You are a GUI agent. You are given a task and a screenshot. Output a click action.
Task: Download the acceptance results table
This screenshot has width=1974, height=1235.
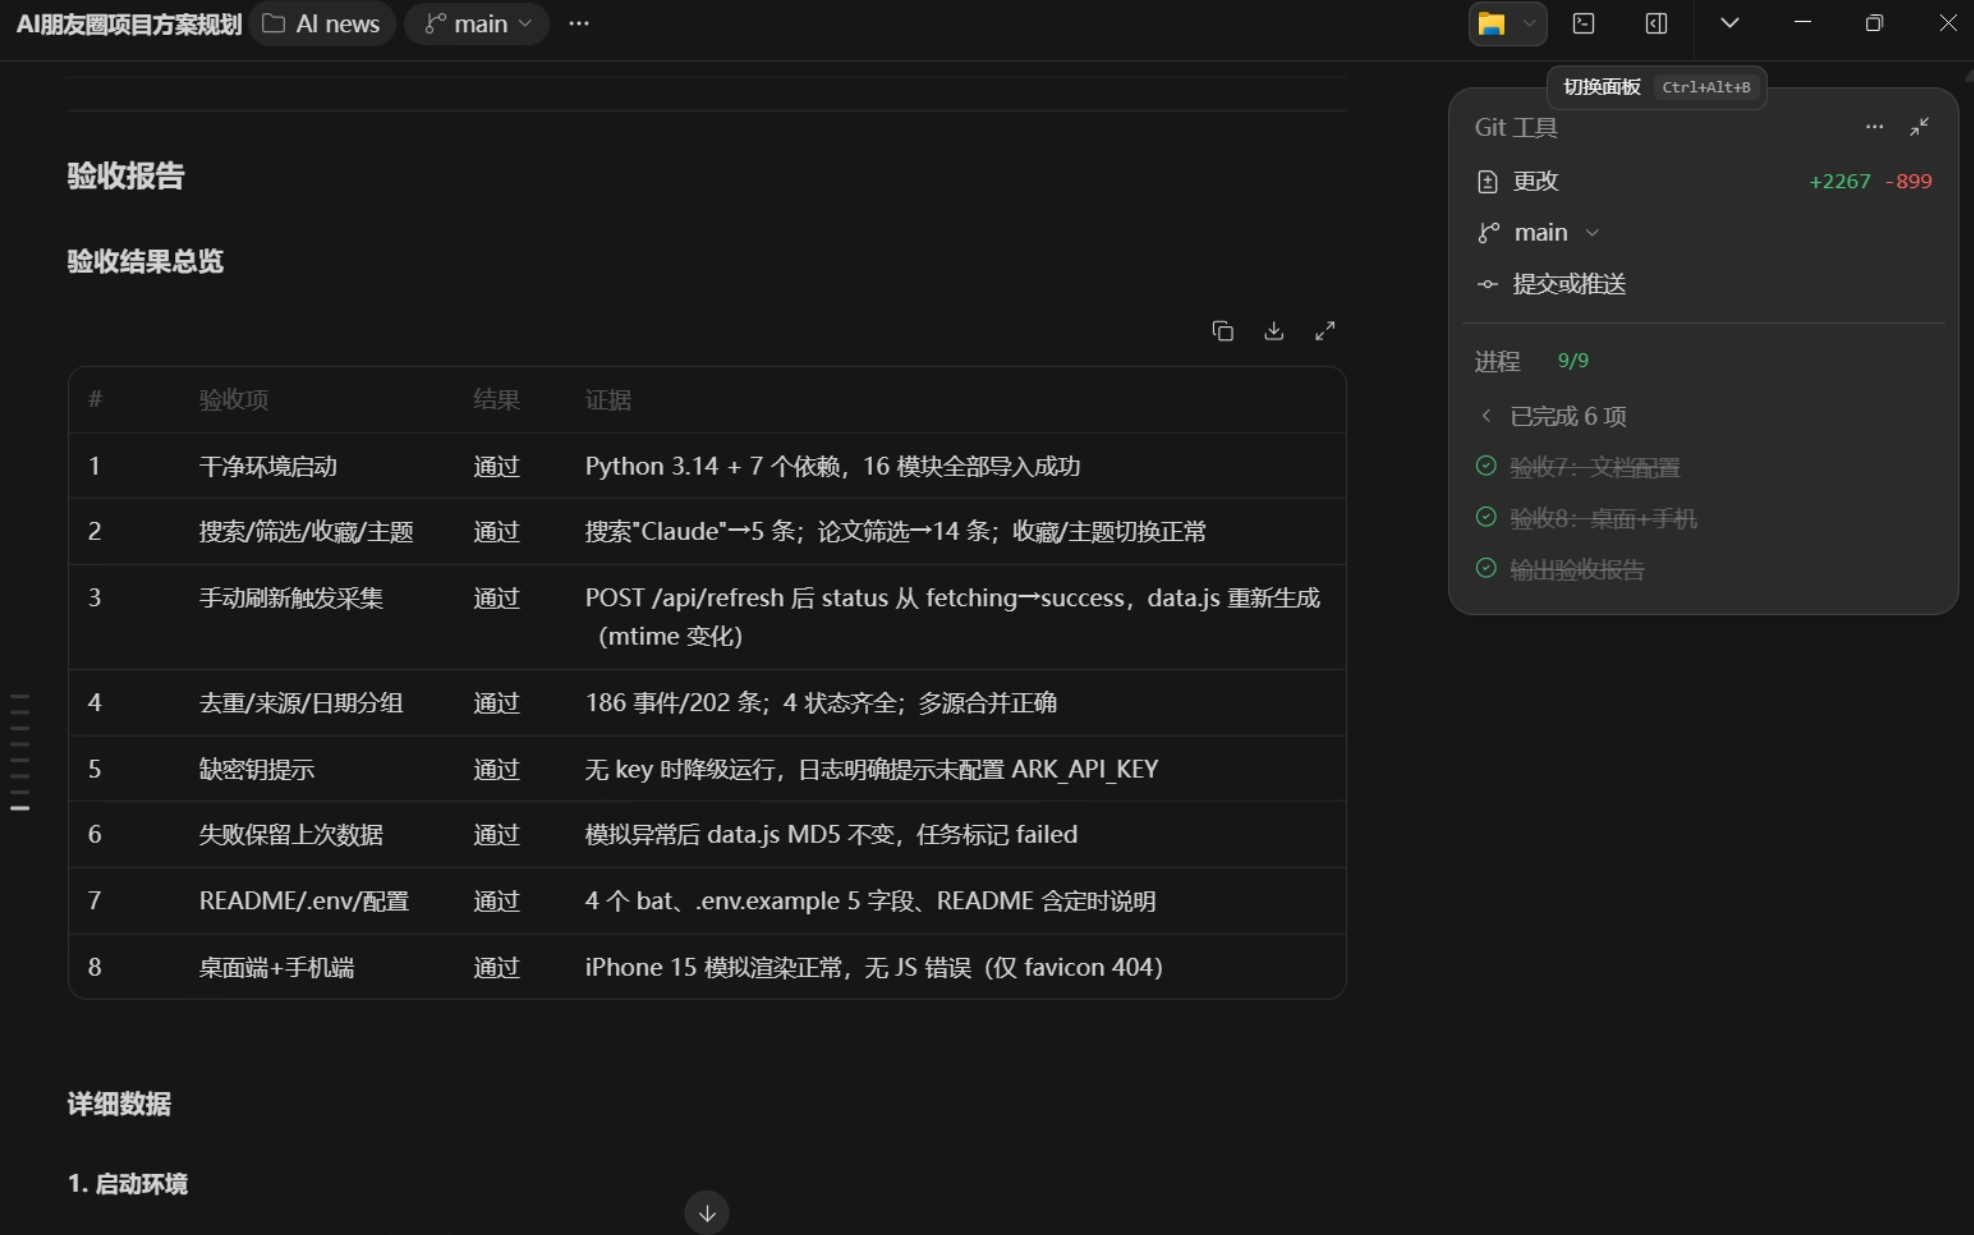tap(1273, 331)
